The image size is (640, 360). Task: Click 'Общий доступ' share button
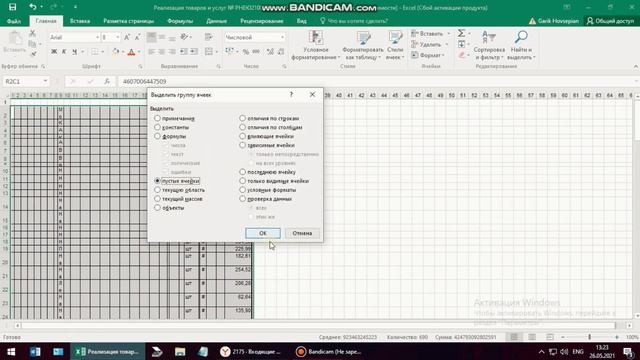[611, 21]
